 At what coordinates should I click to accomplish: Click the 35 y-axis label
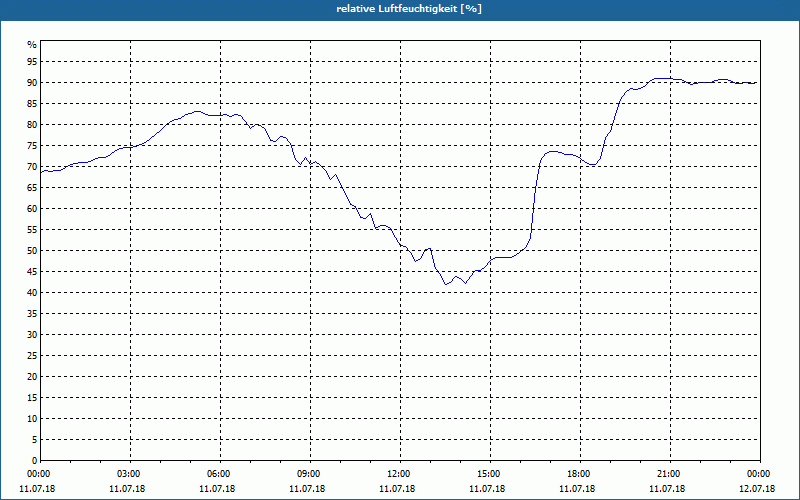coord(32,314)
